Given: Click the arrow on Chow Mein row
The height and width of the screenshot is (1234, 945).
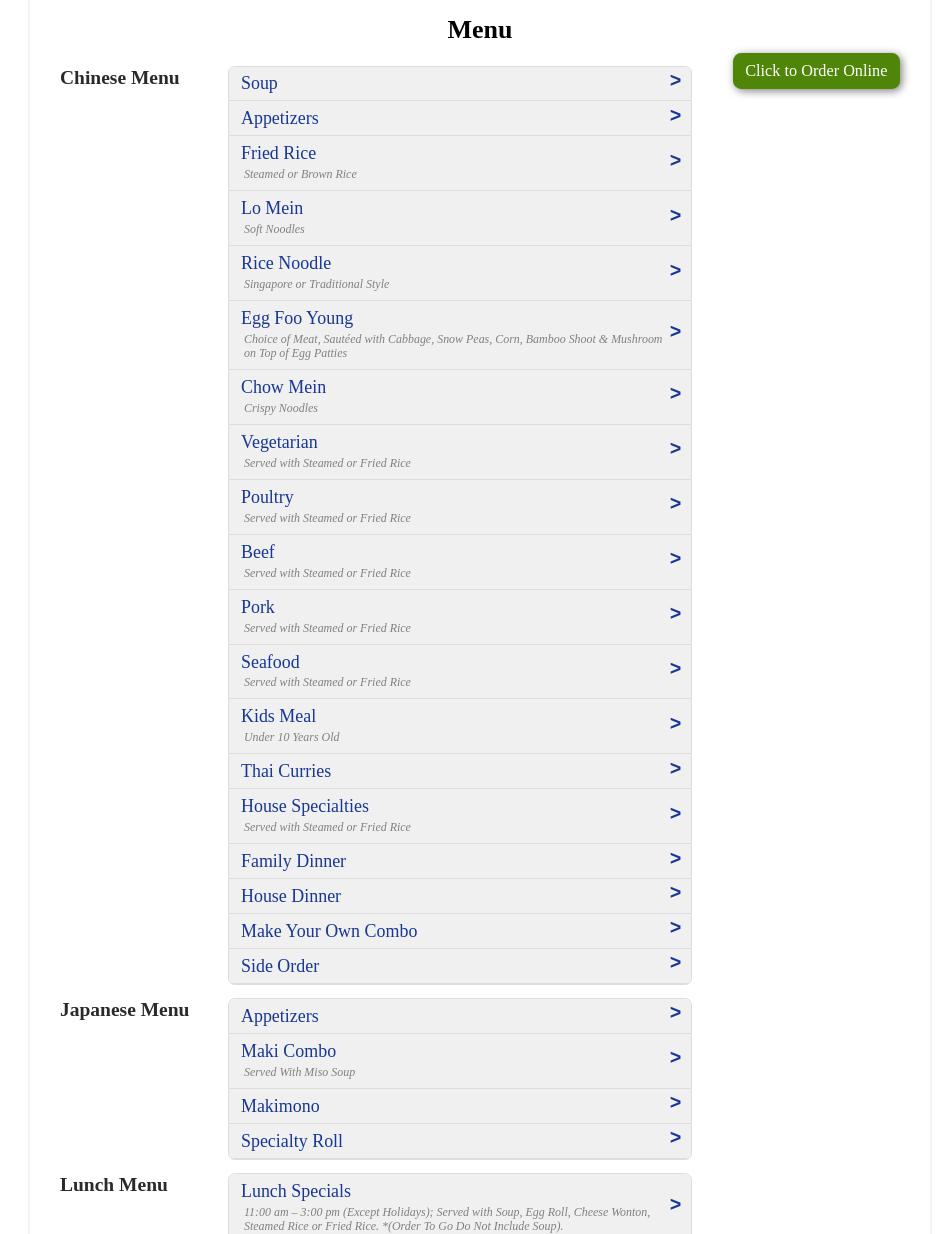Looking at the screenshot, I should 675,394.
